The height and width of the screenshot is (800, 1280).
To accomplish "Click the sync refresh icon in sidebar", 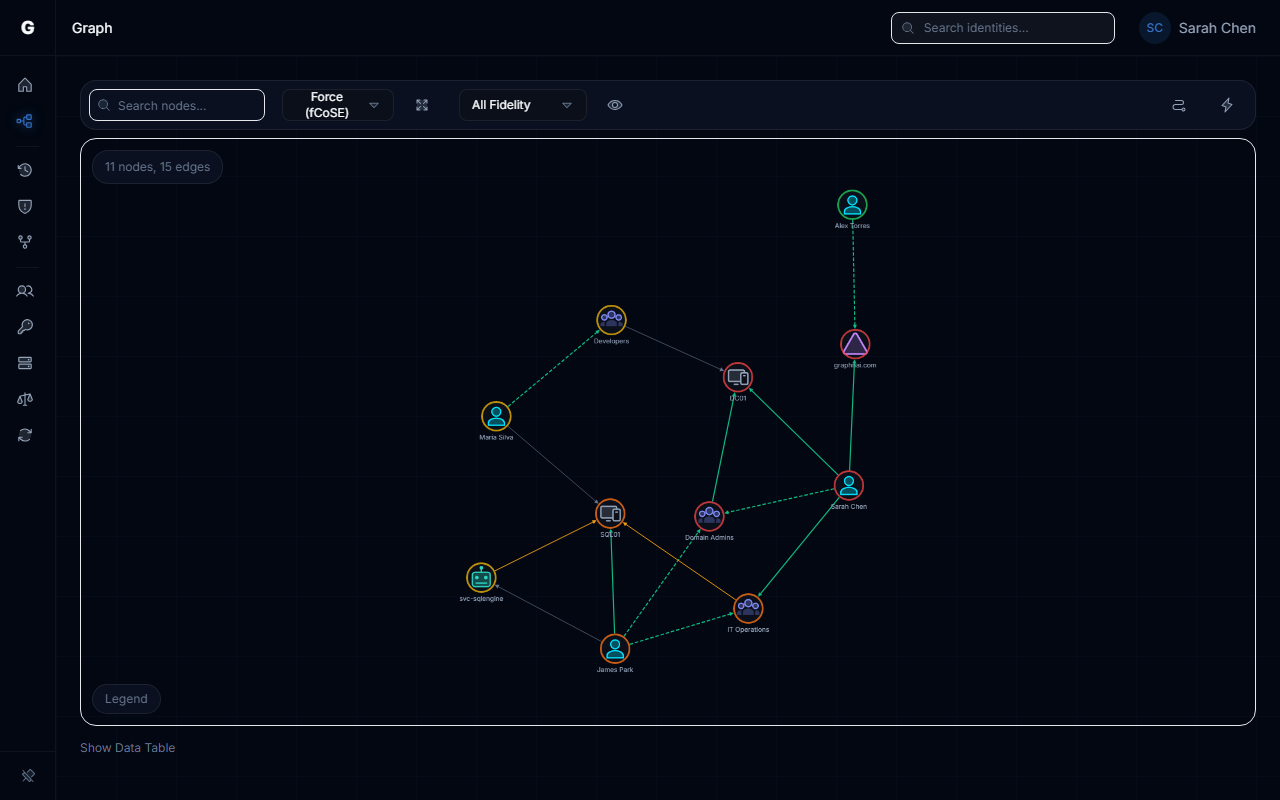I will click(25, 435).
